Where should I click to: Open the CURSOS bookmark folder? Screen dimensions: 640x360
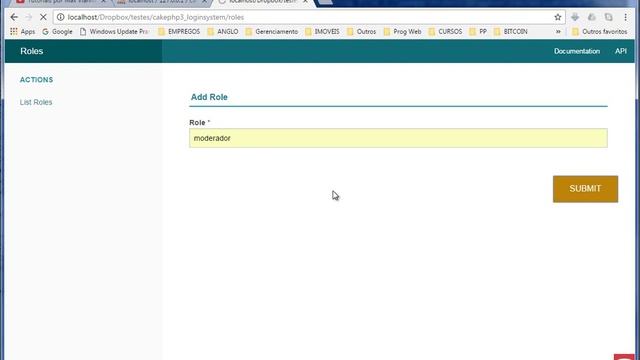[x=445, y=31]
